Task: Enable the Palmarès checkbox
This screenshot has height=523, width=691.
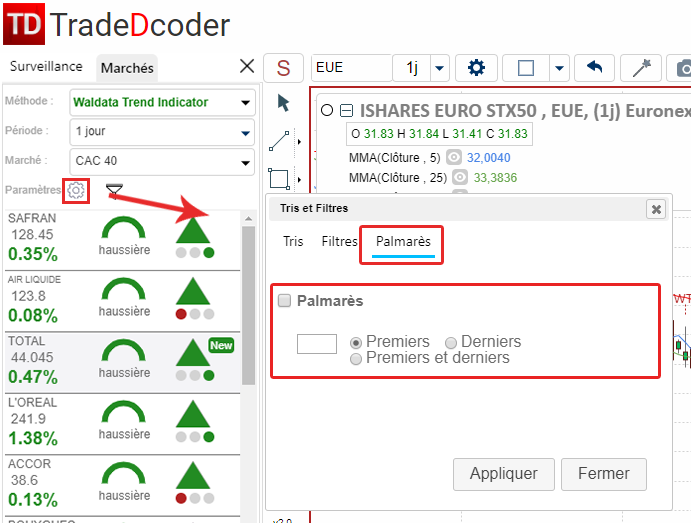Action: tap(284, 301)
